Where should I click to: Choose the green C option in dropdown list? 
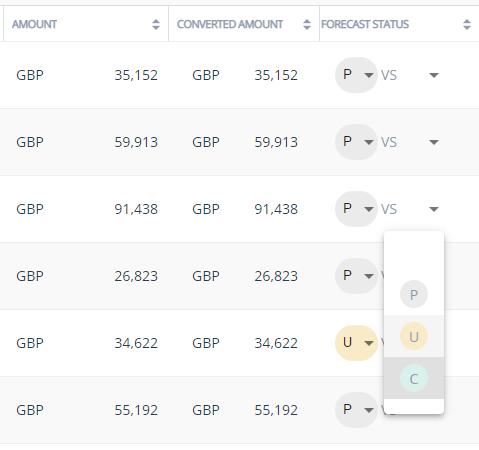[414, 378]
